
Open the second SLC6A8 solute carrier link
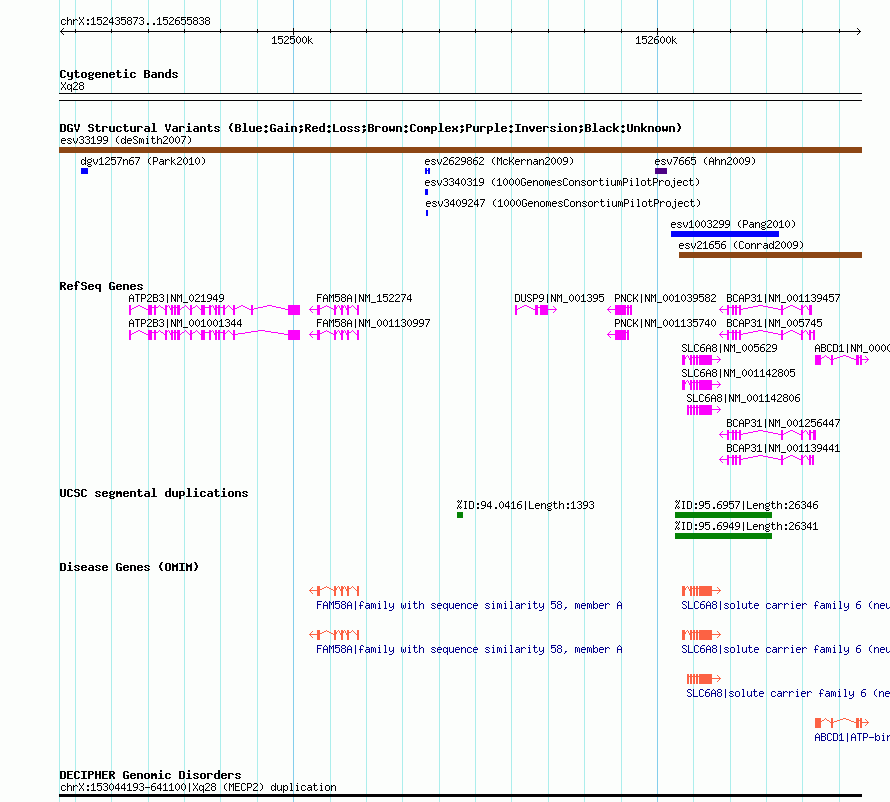coord(786,649)
